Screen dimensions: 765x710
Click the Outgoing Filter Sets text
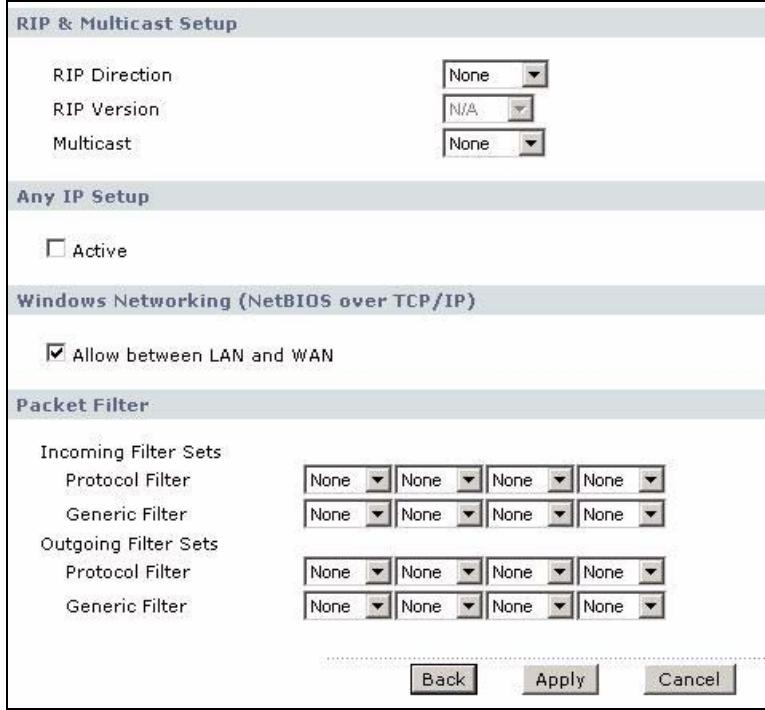click(129, 544)
